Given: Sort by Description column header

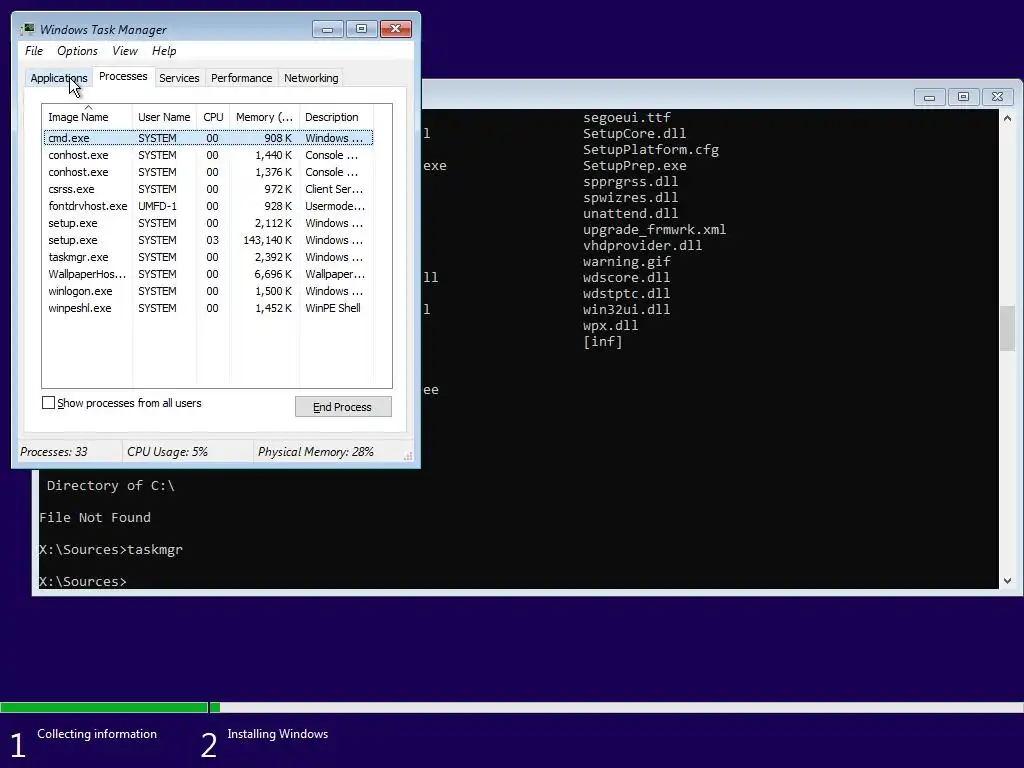Looking at the screenshot, I should pyautogui.click(x=336, y=117).
